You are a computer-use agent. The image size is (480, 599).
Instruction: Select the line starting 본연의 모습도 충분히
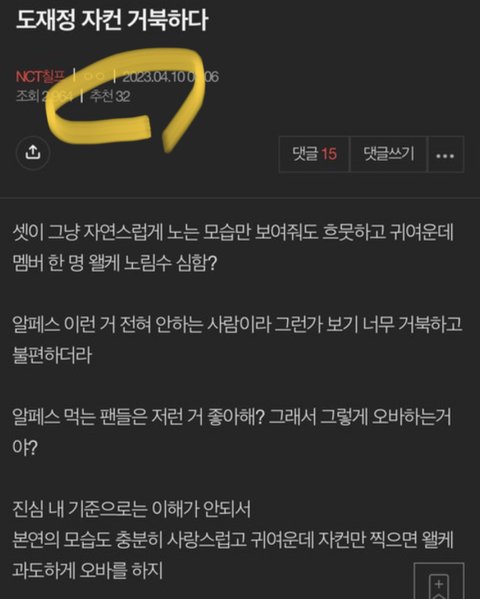click(x=233, y=539)
